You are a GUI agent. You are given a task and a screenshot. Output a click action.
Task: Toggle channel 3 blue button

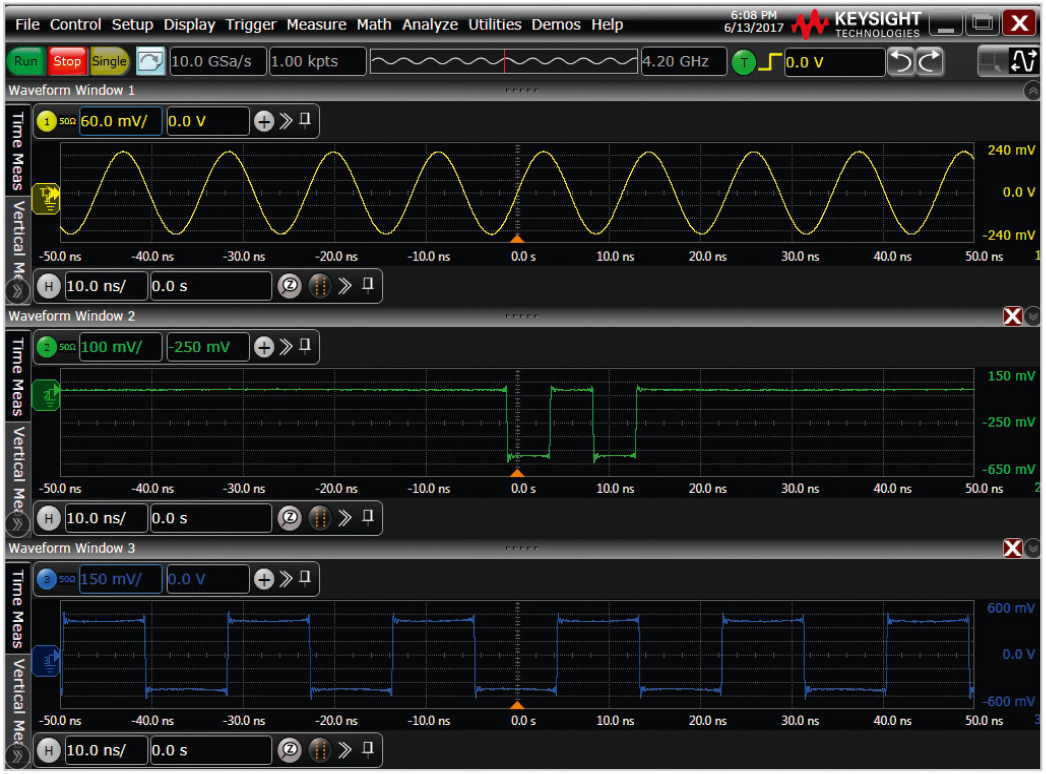[47, 579]
